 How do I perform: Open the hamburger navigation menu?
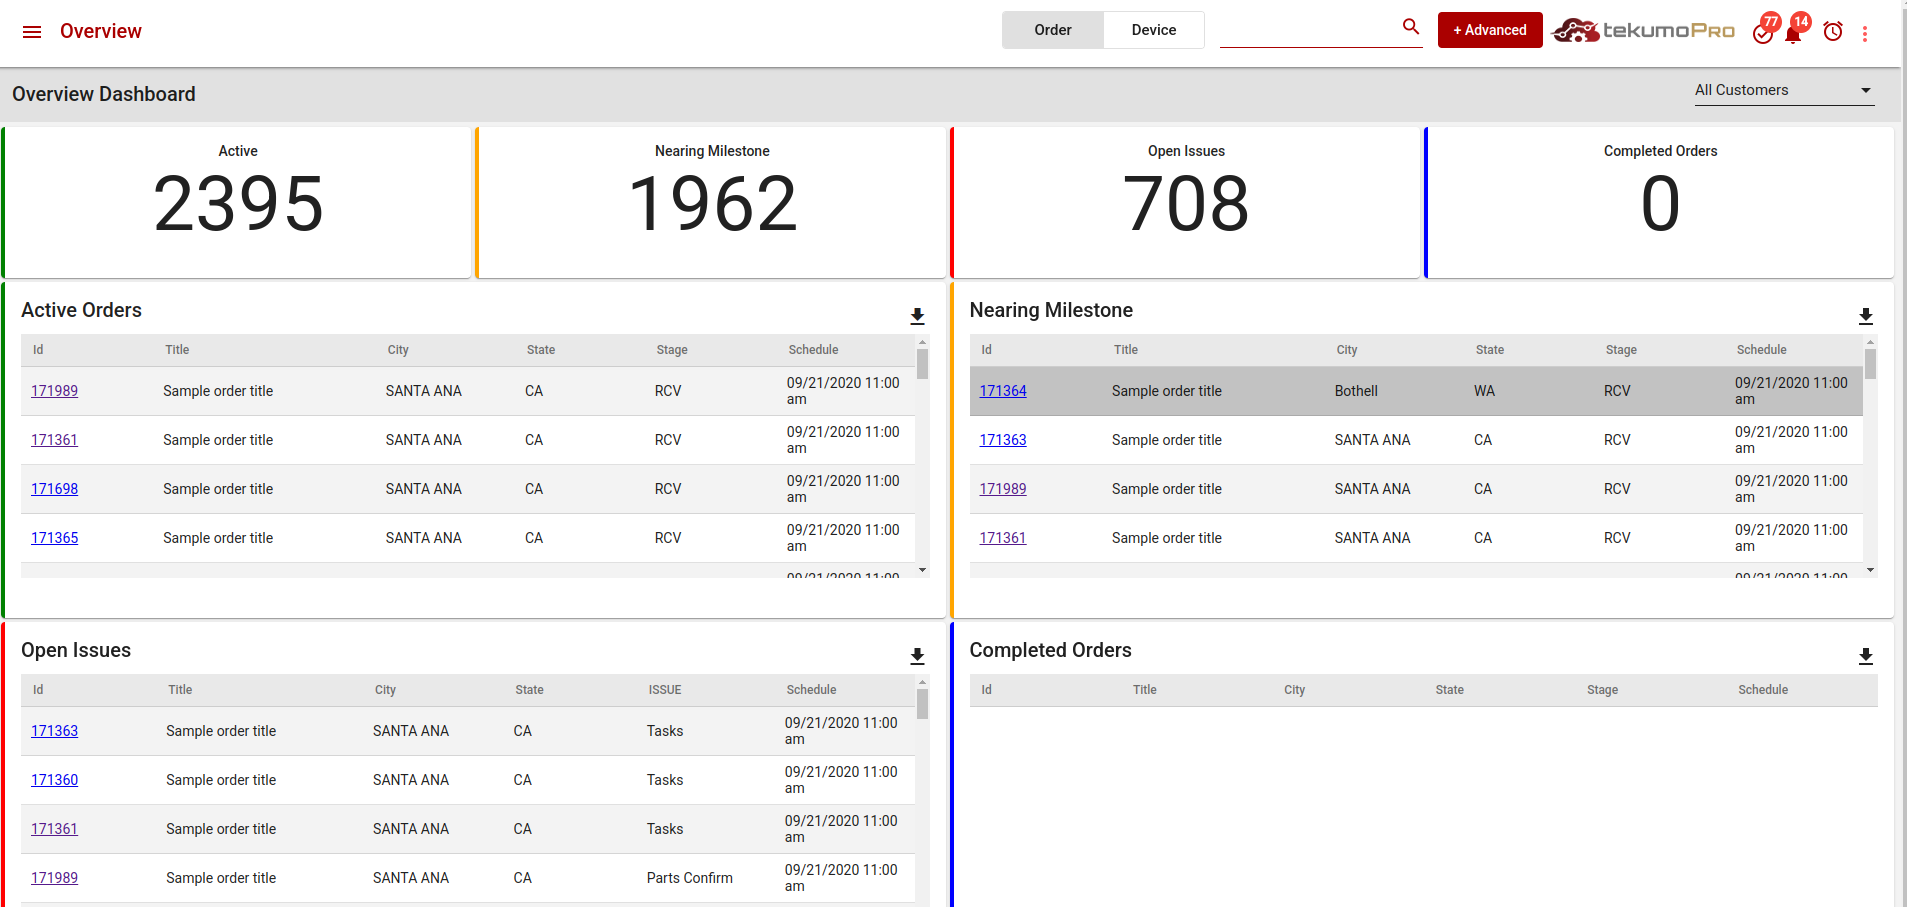[32, 32]
